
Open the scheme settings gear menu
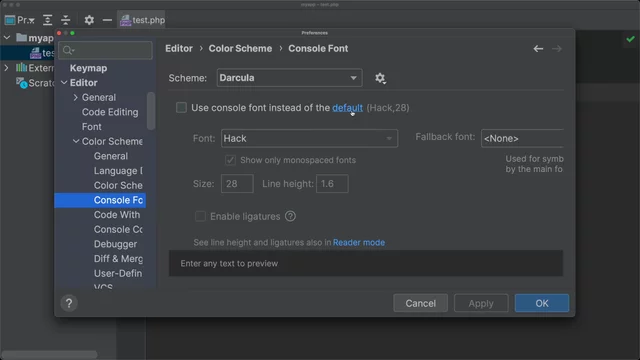pos(380,78)
